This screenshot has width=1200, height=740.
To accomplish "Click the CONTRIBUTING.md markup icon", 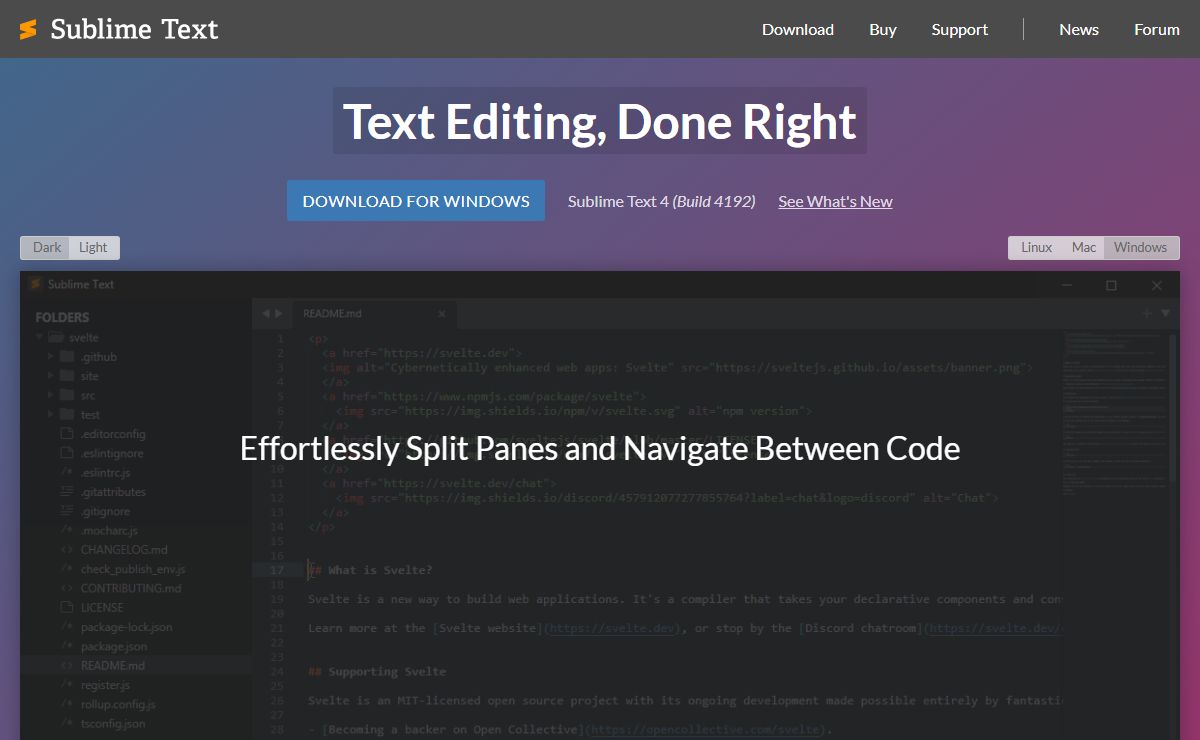I will [x=67, y=588].
